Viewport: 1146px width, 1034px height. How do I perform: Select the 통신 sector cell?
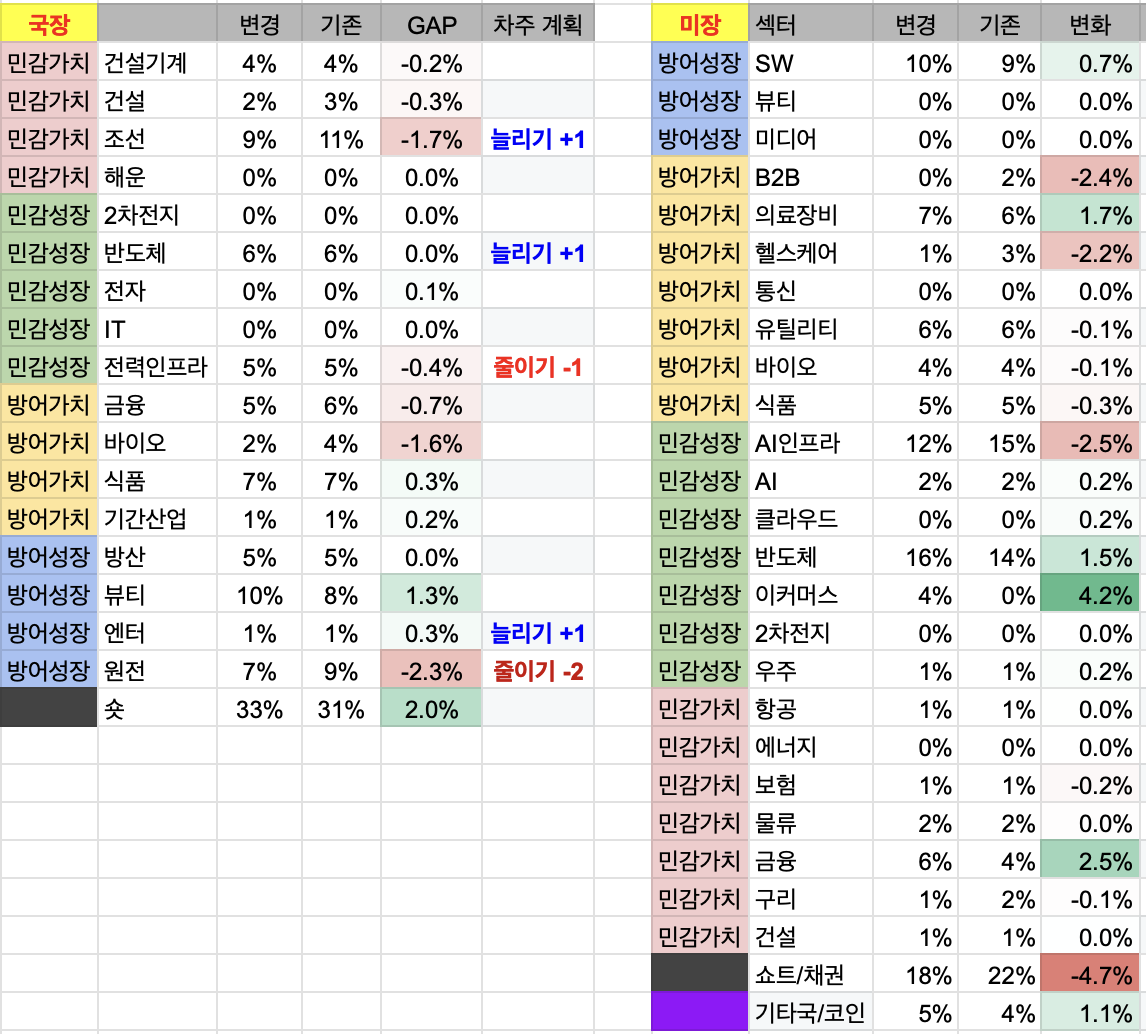click(x=810, y=290)
